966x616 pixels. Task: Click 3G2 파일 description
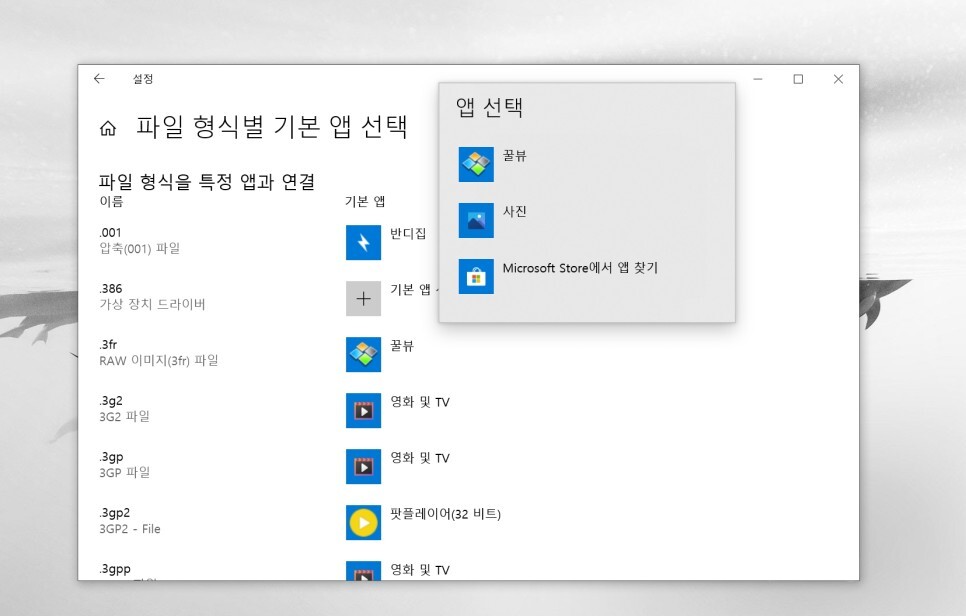(x=124, y=416)
